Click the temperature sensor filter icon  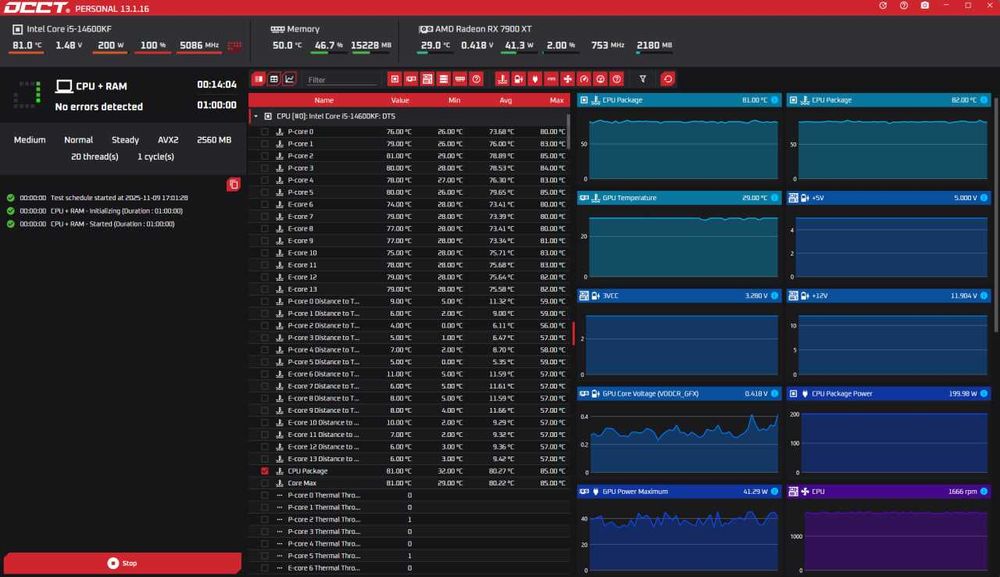tap(503, 79)
